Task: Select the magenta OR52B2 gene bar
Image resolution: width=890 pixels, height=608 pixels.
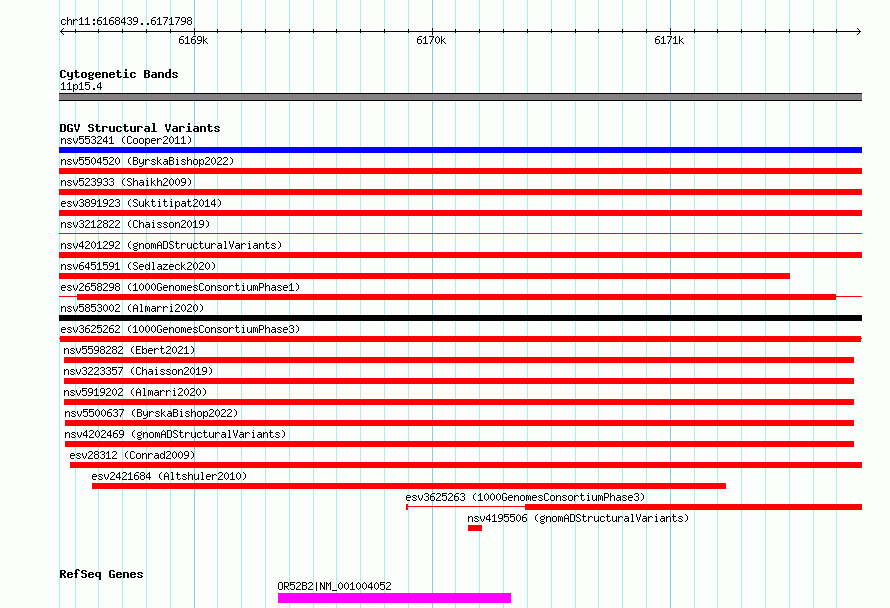Action: [394, 598]
